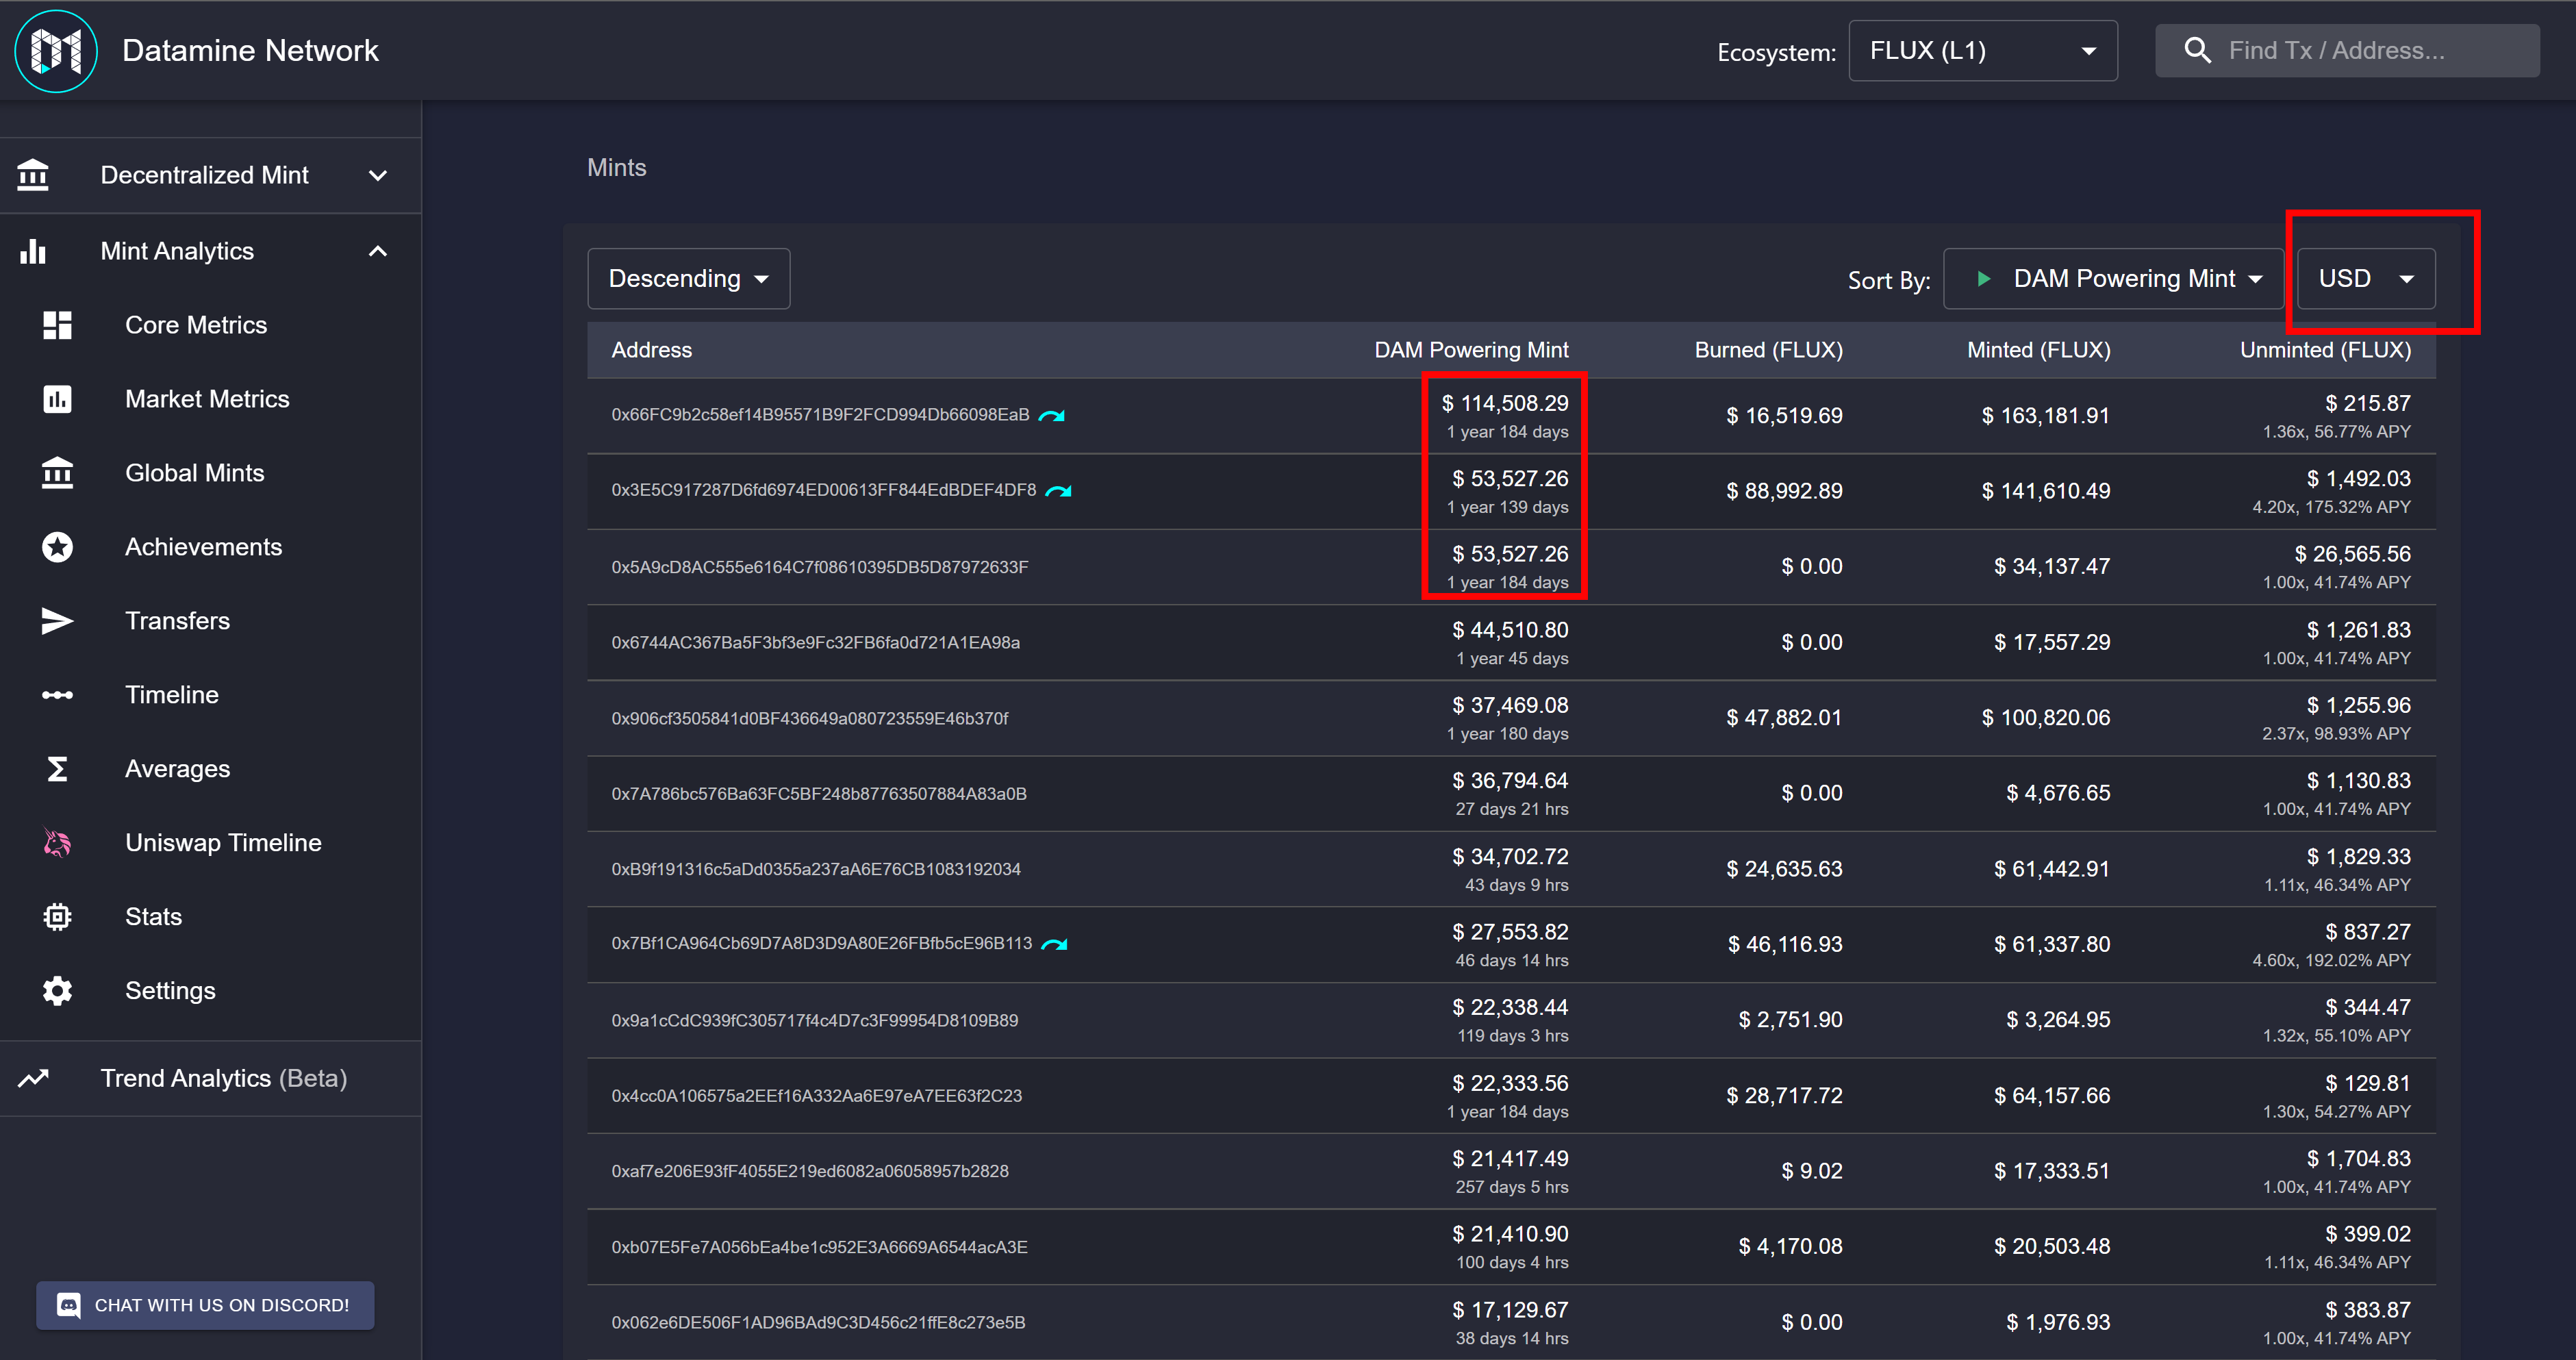Open Trend Analytics (Beta)
Image resolution: width=2576 pixels, height=1360 pixels.
click(210, 1078)
